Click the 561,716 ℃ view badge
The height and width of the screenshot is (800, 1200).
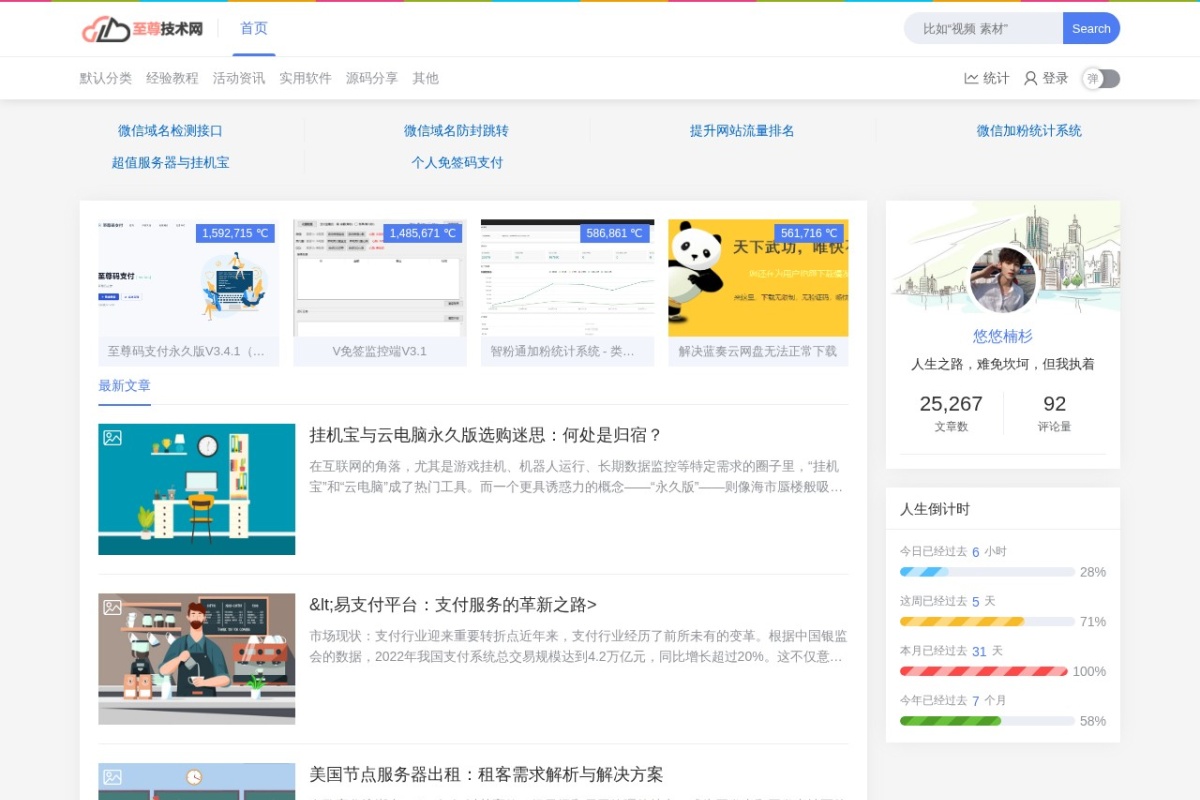click(x=809, y=233)
